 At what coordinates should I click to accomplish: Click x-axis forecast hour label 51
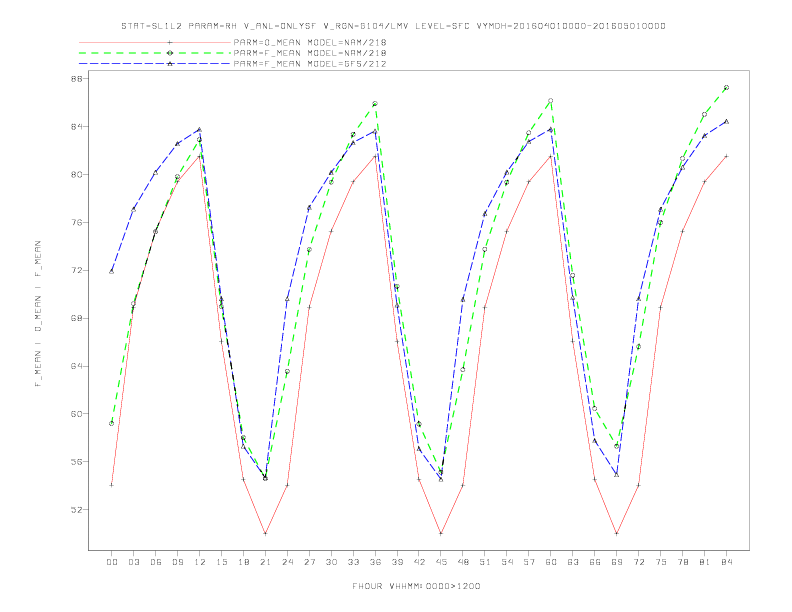coord(485,562)
